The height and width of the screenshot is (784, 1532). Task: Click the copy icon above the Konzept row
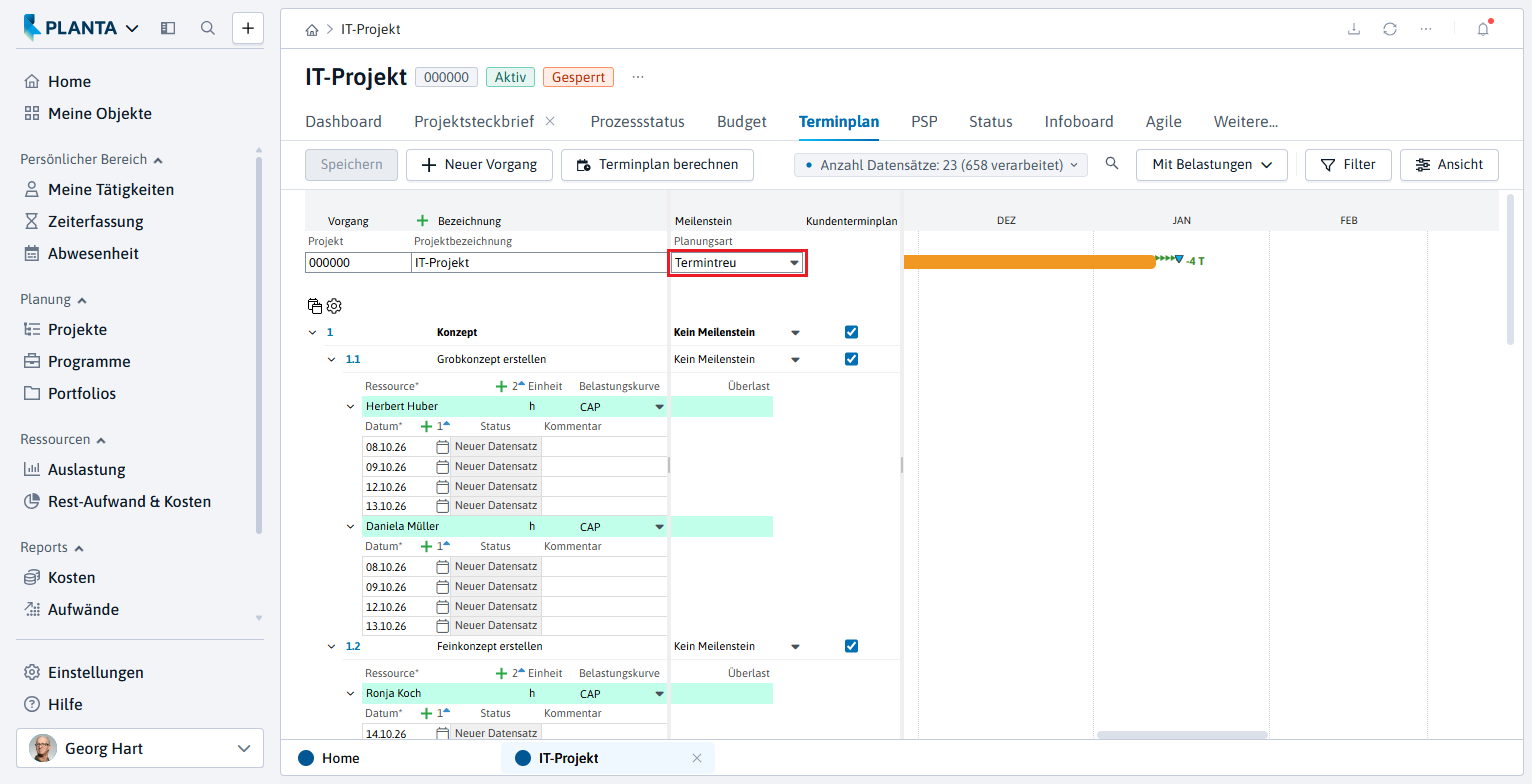tap(315, 306)
